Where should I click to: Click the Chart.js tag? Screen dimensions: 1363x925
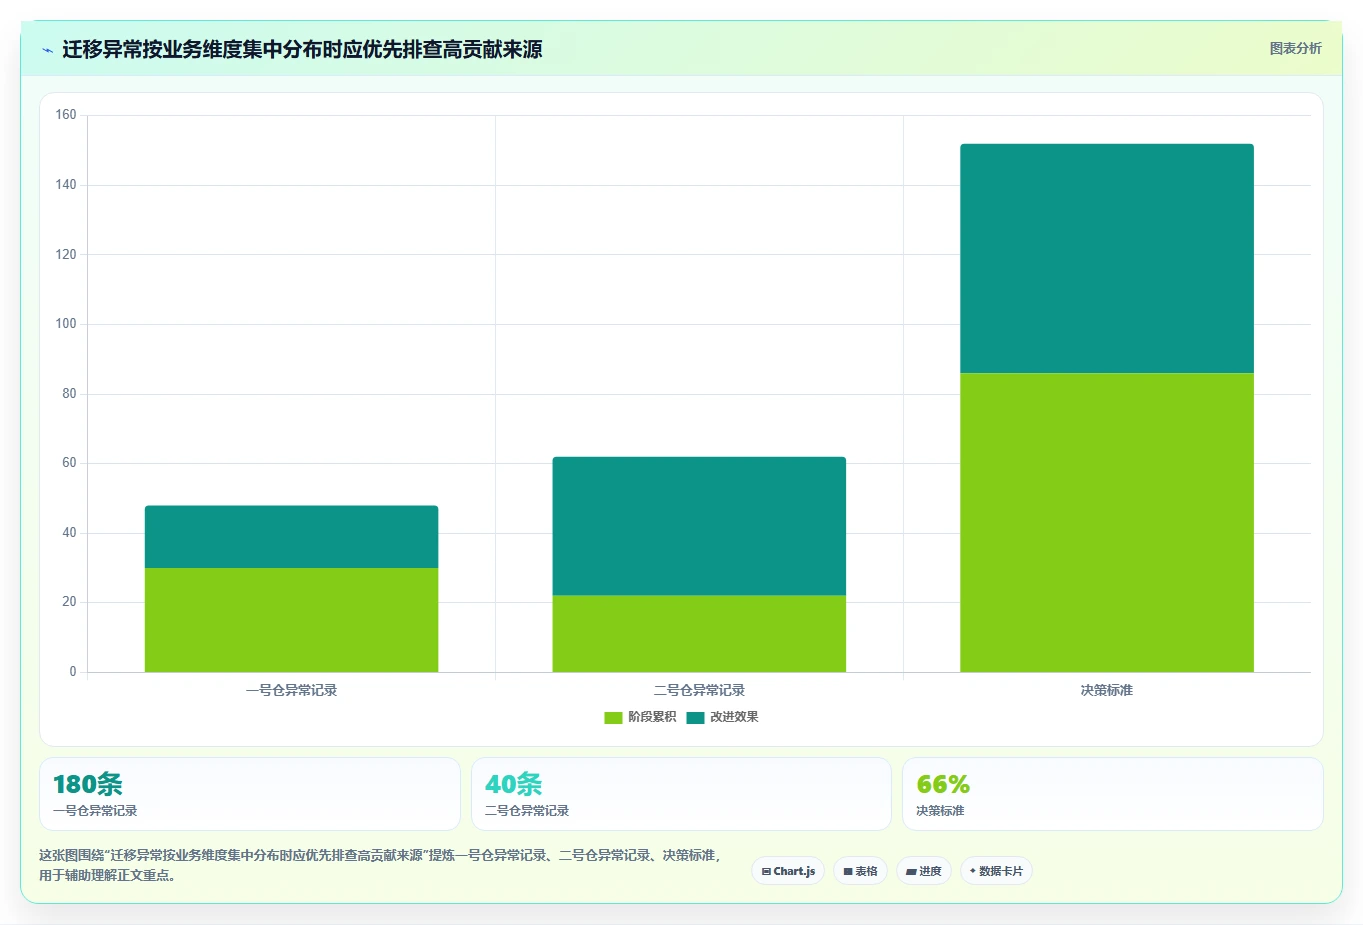(x=788, y=871)
